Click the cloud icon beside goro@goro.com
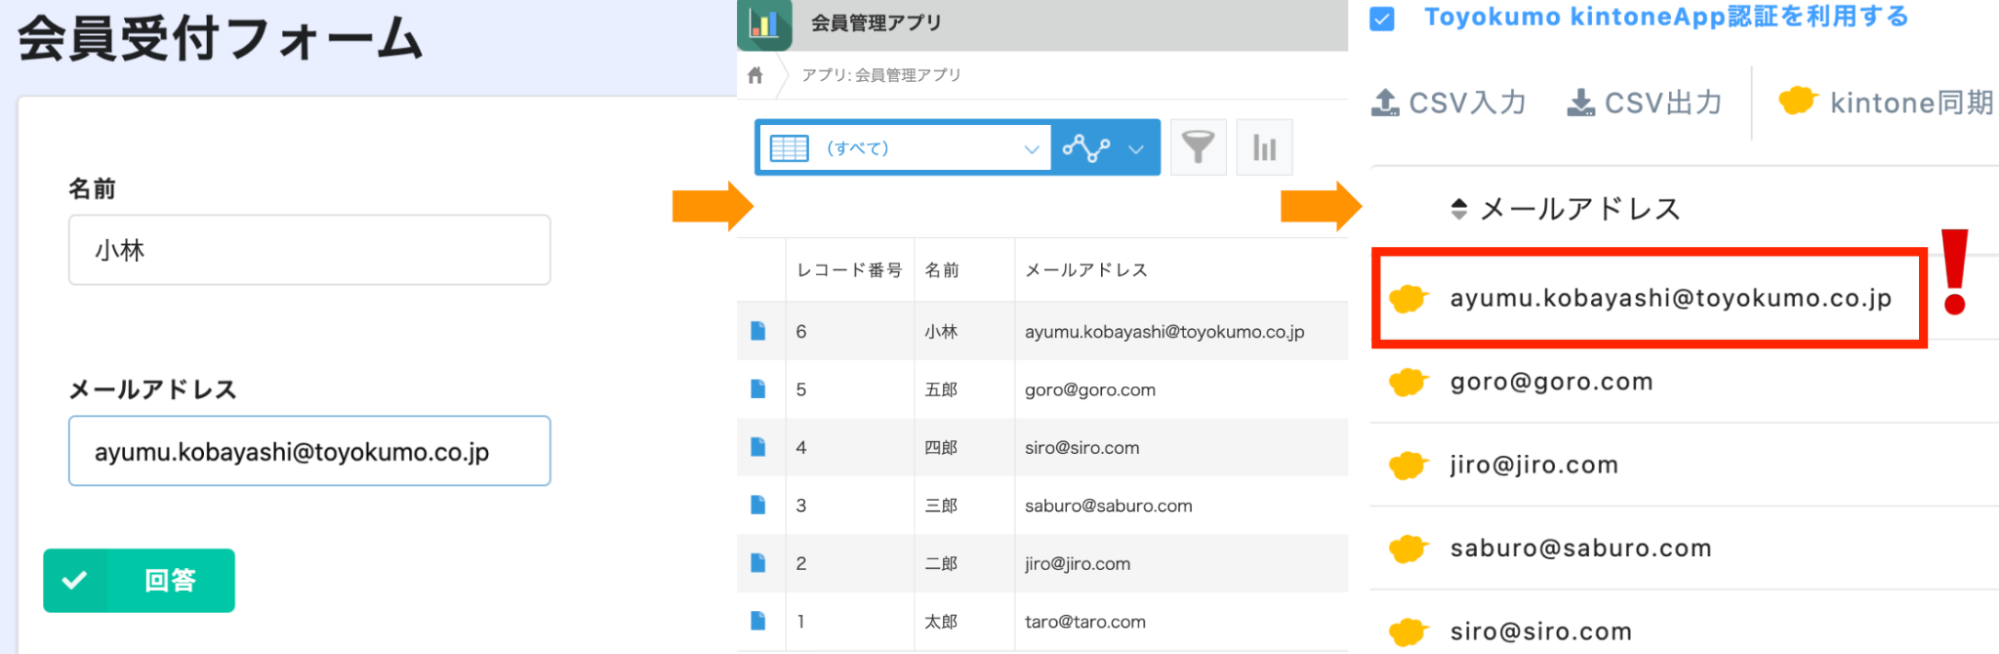Screen dimensions: 1999x654 [x=1409, y=382]
